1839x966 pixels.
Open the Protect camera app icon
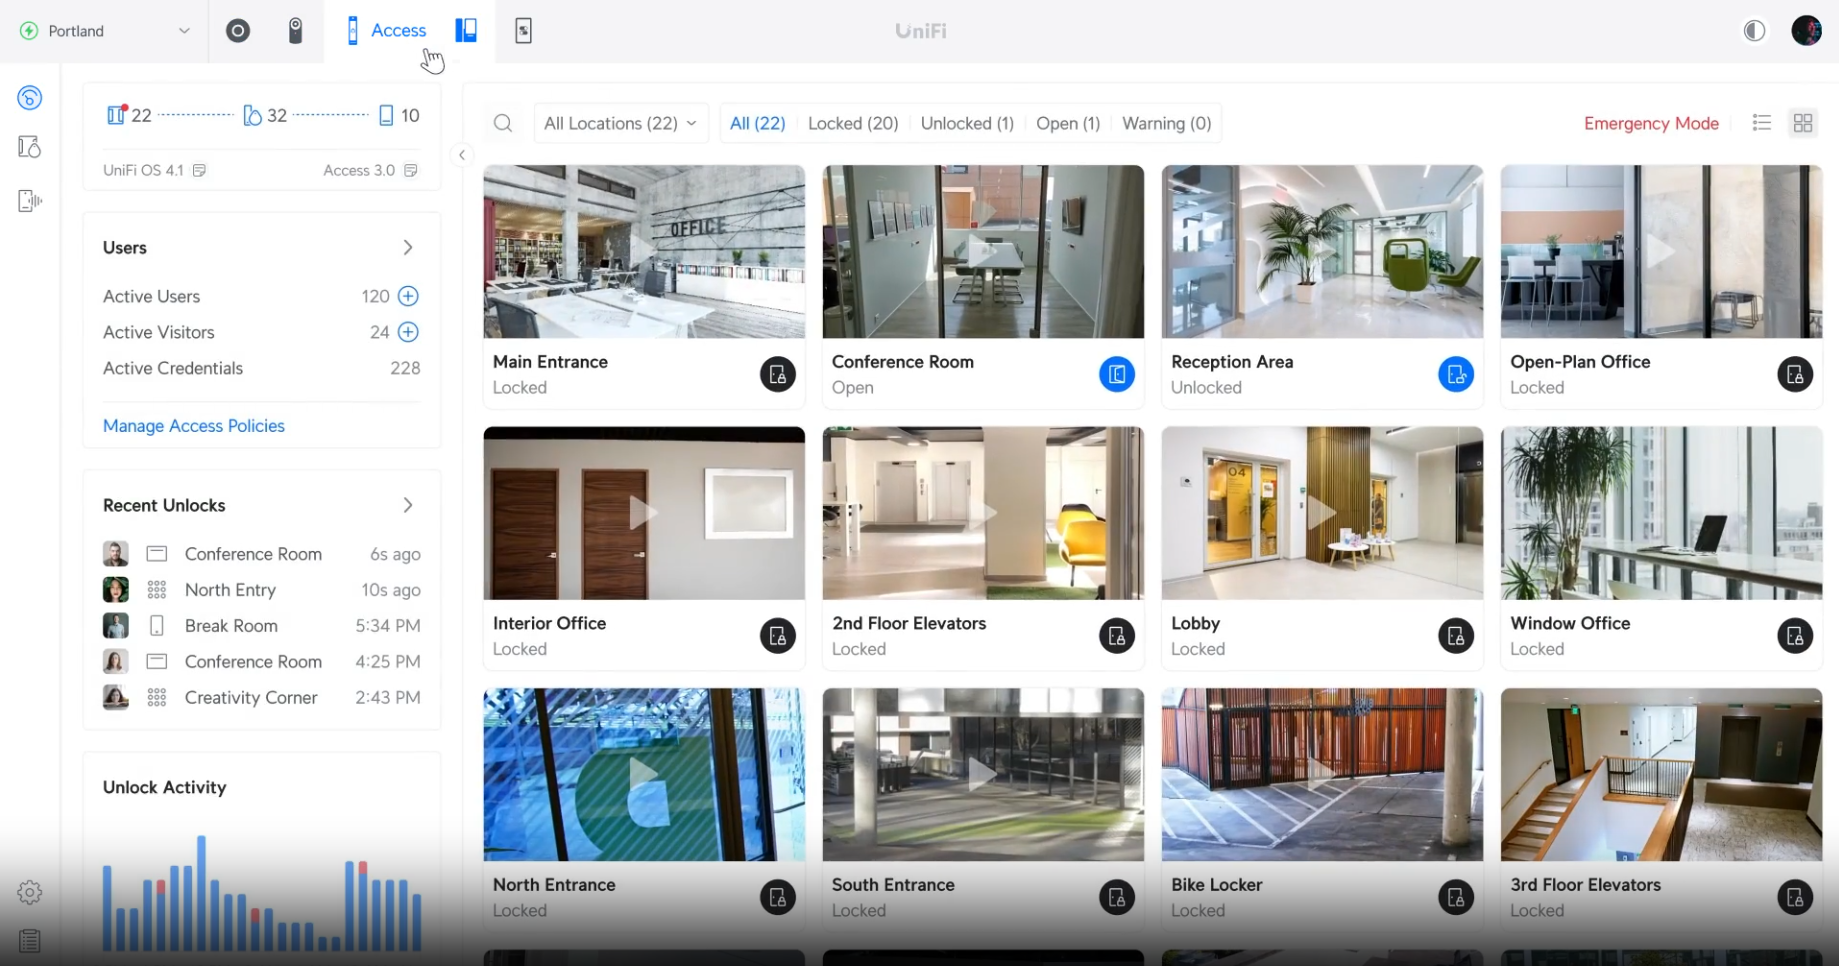point(295,31)
